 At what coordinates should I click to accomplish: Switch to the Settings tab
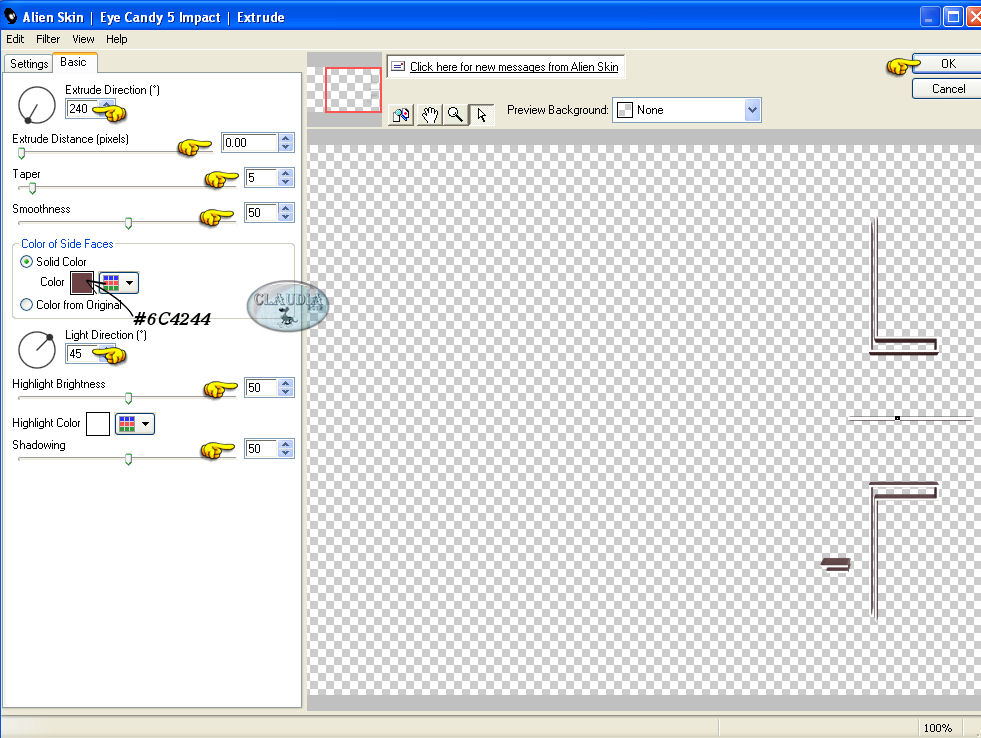pos(29,64)
